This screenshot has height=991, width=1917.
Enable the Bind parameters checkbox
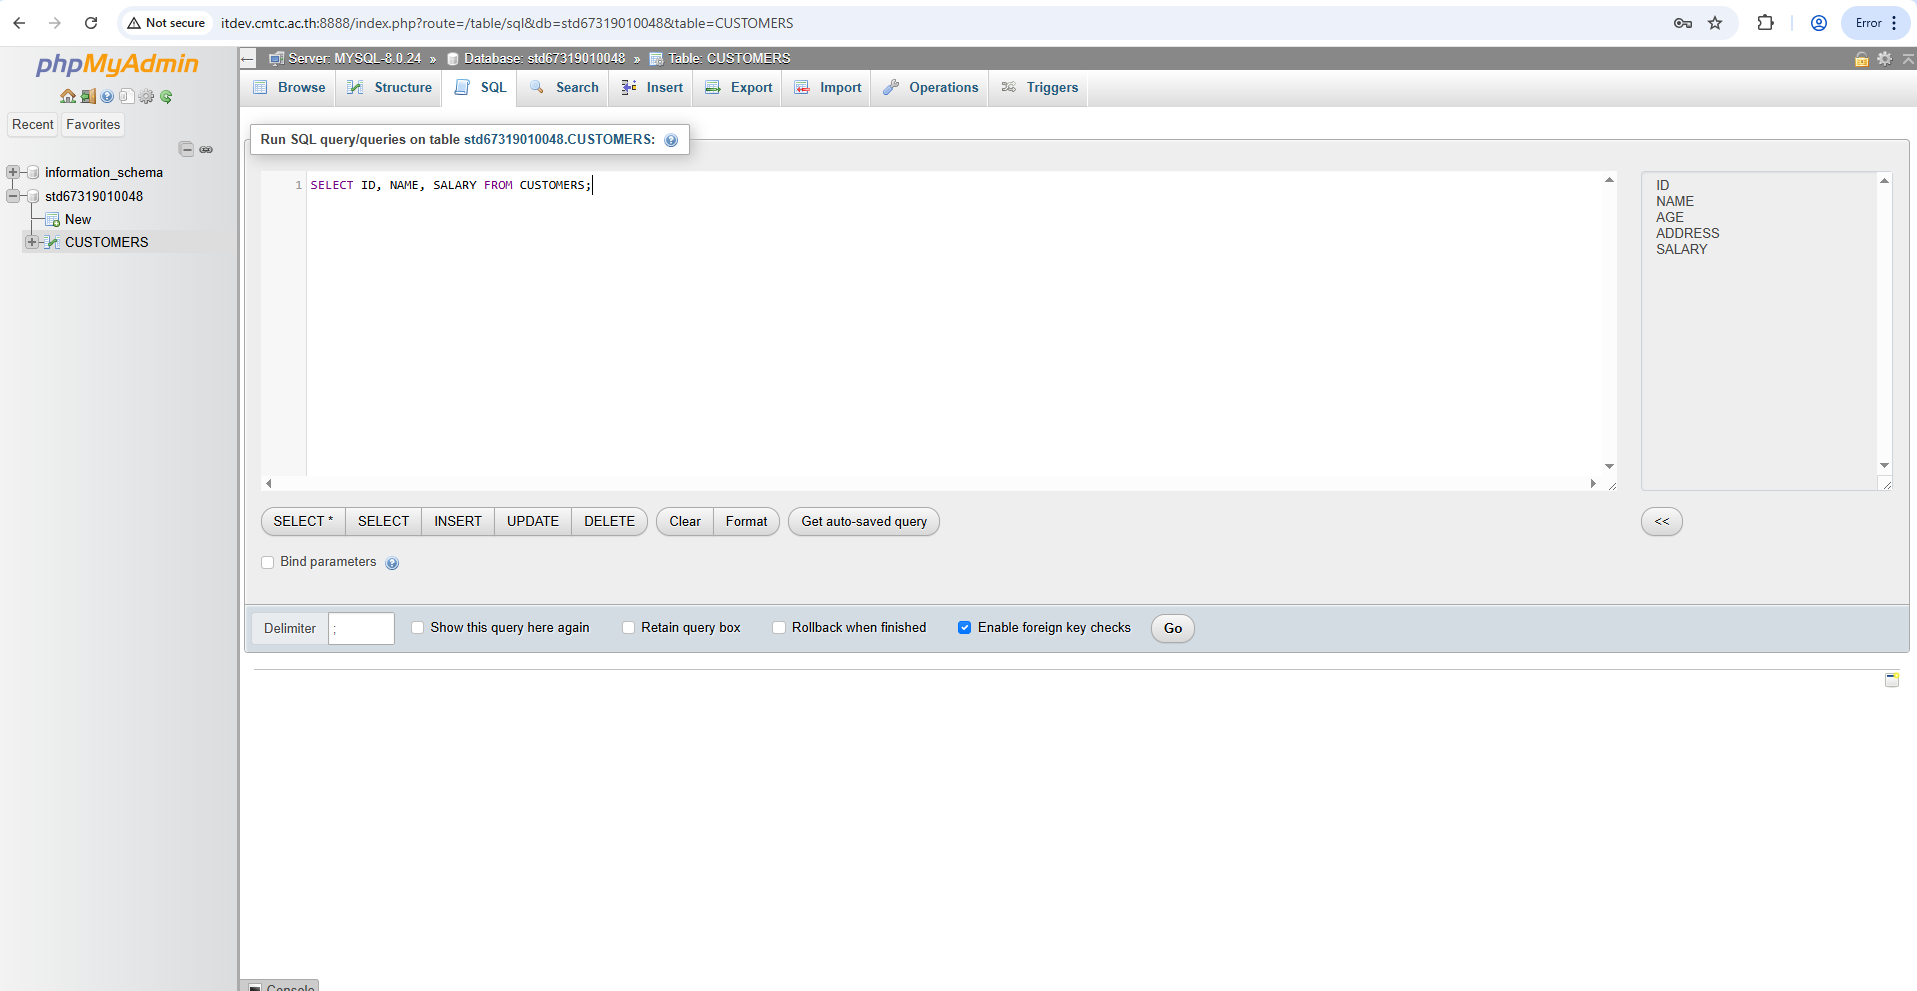(268, 563)
